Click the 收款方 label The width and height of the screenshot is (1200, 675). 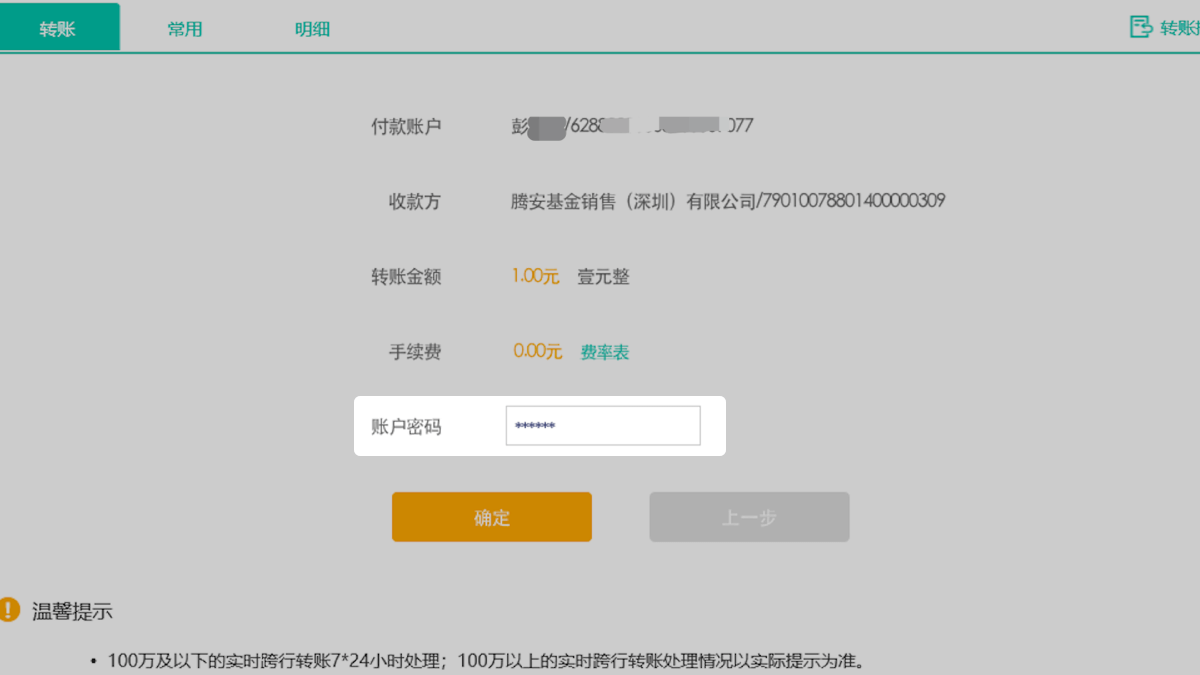[x=414, y=202]
